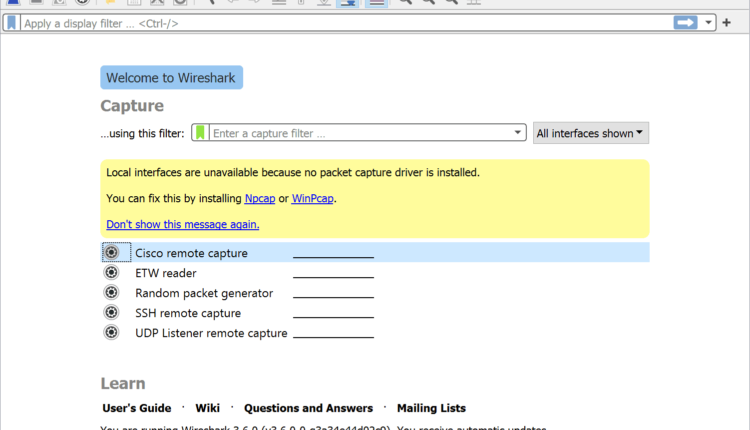750x430 pixels.
Task: Open the Questions and Answers link
Action: (309, 408)
